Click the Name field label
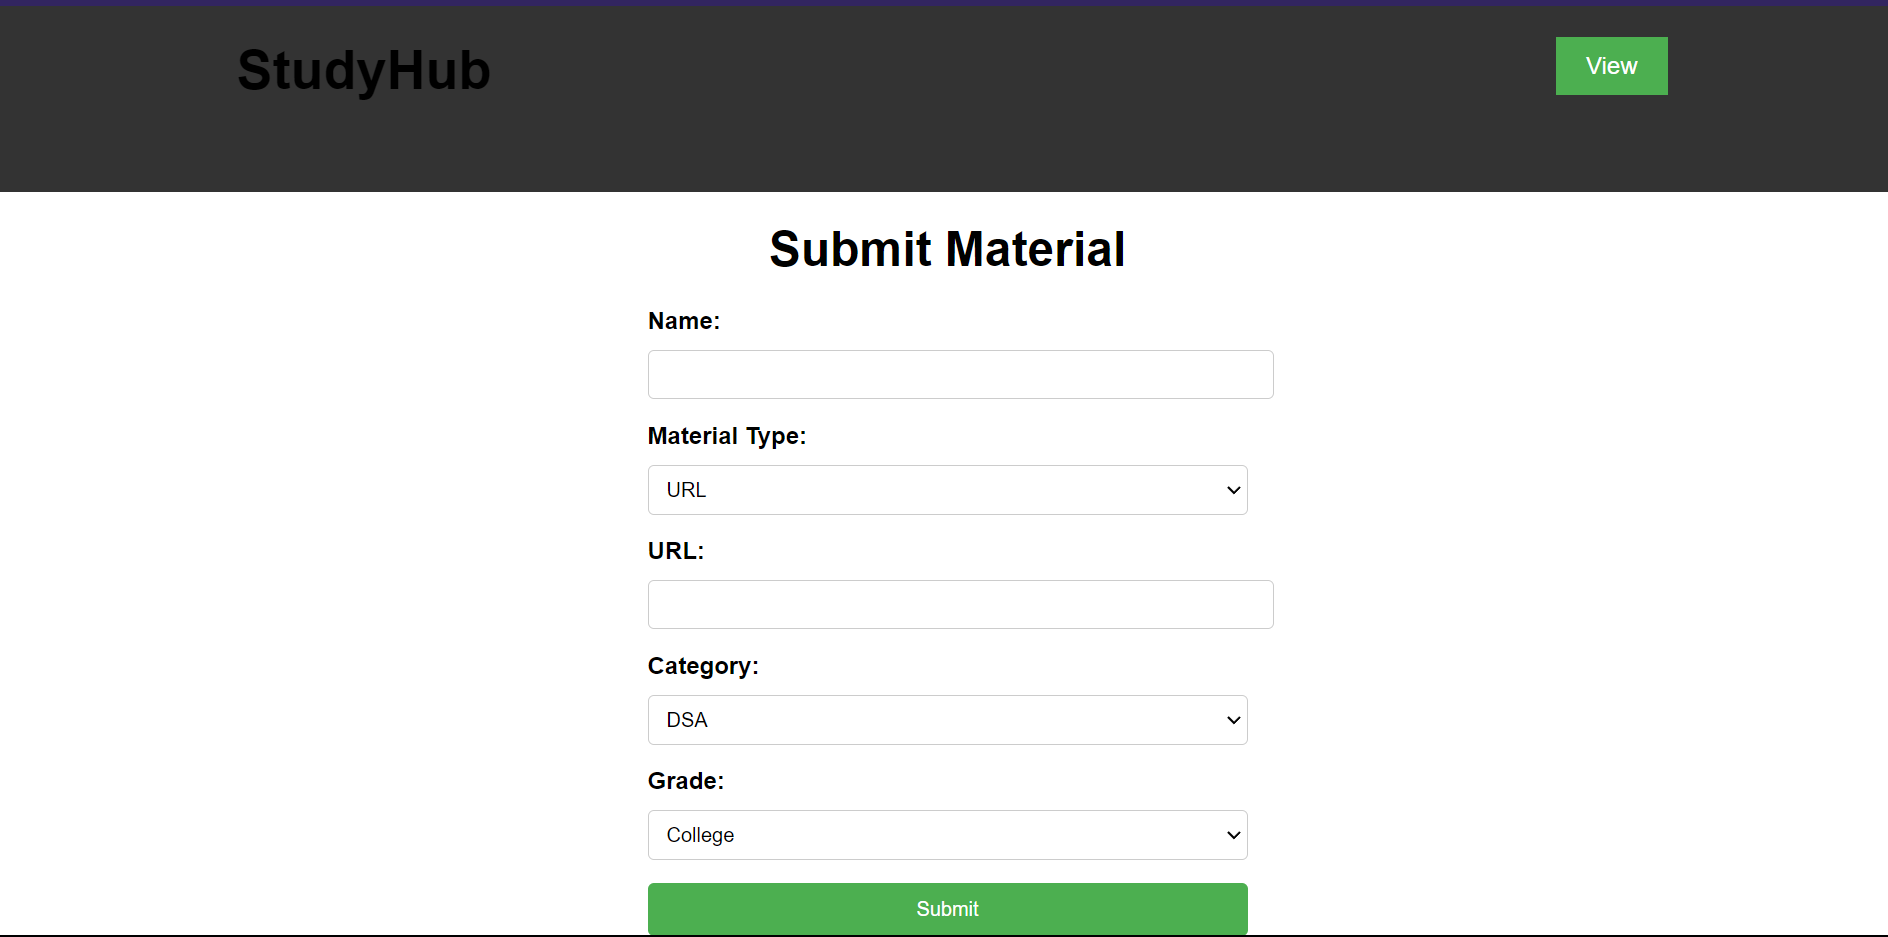Image resolution: width=1888 pixels, height=937 pixels. [684, 321]
